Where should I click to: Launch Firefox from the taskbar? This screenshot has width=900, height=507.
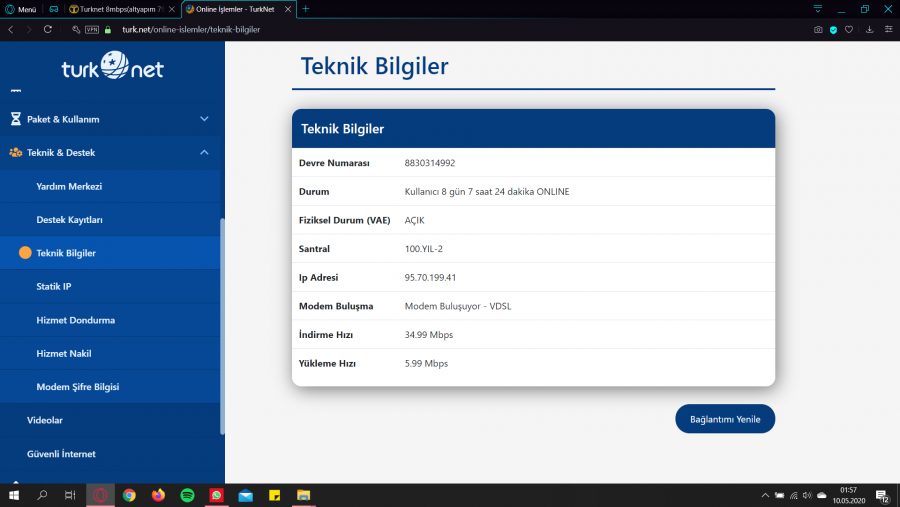[158, 495]
